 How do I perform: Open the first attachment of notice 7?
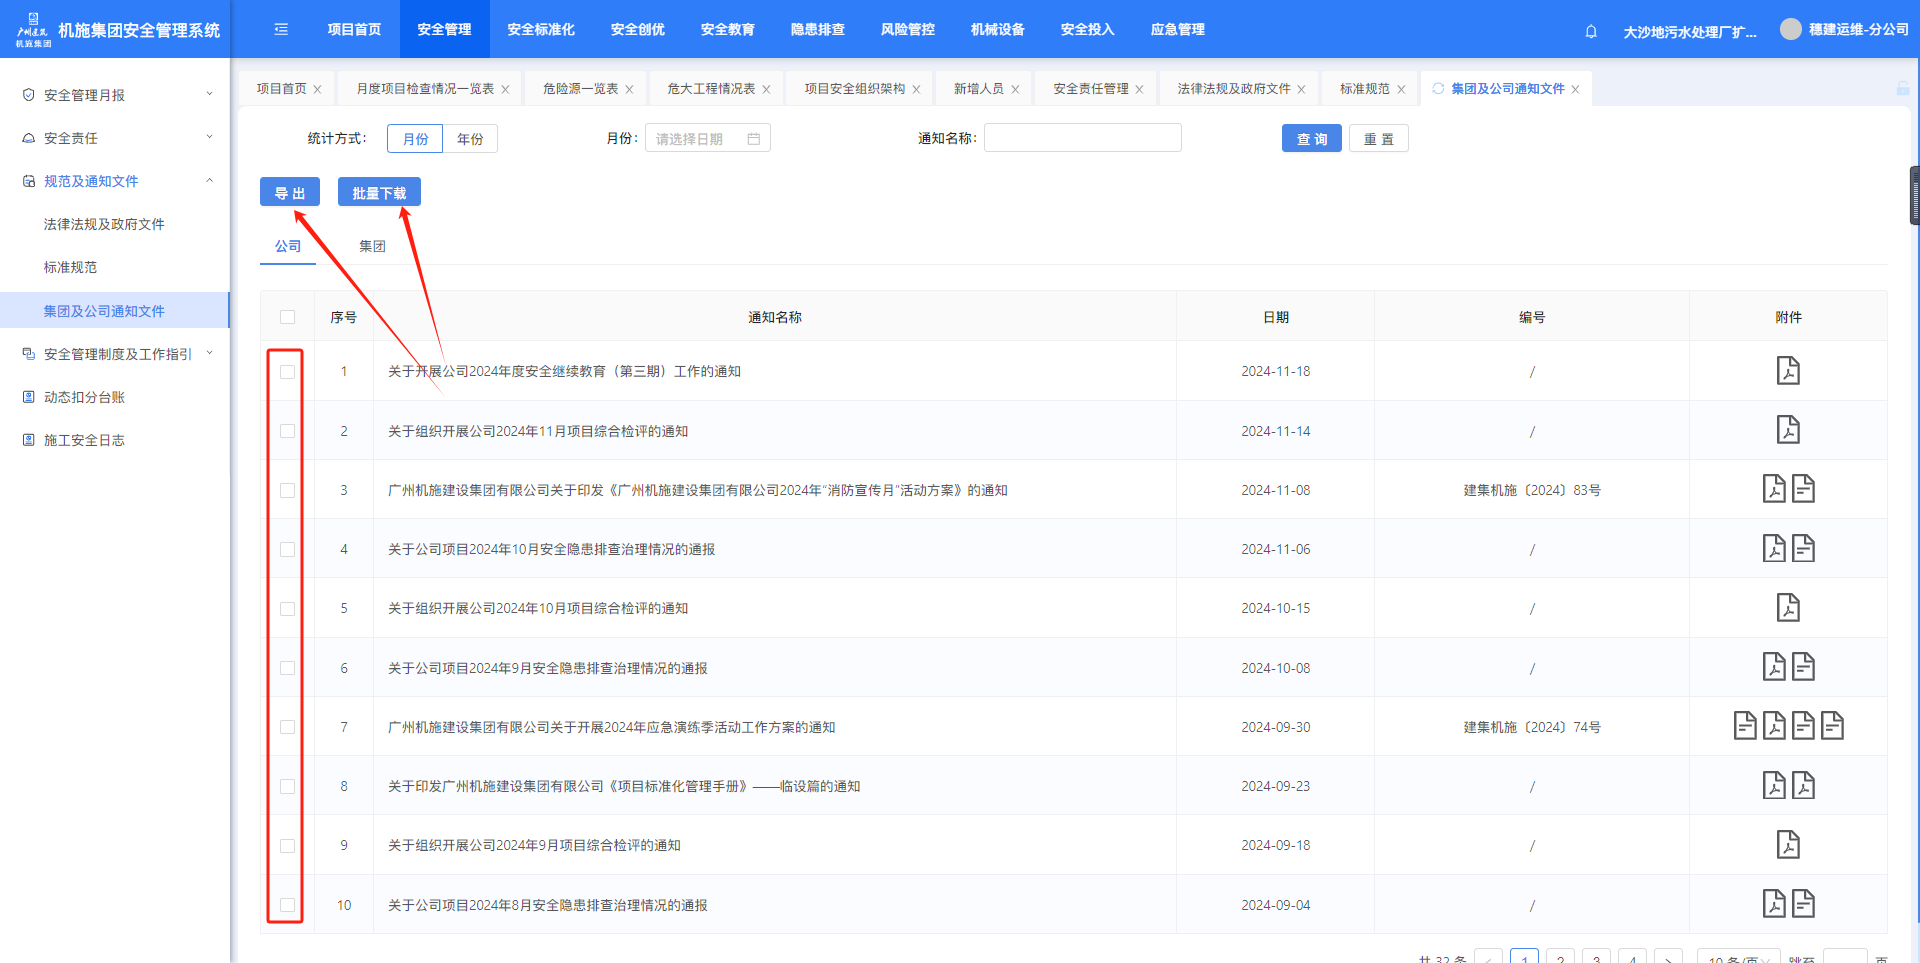click(1744, 726)
